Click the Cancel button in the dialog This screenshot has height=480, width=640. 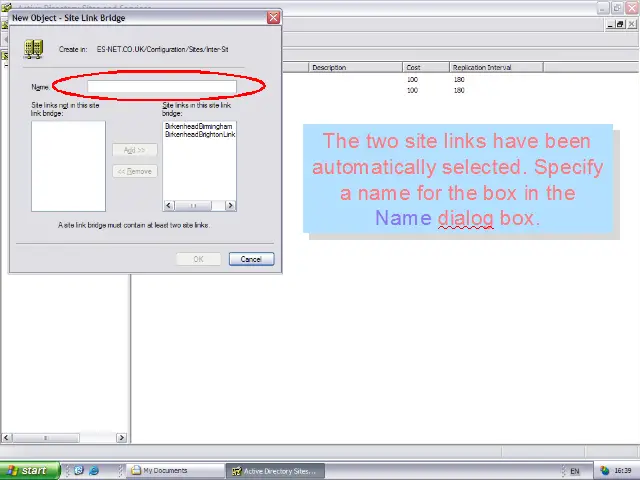(x=251, y=259)
